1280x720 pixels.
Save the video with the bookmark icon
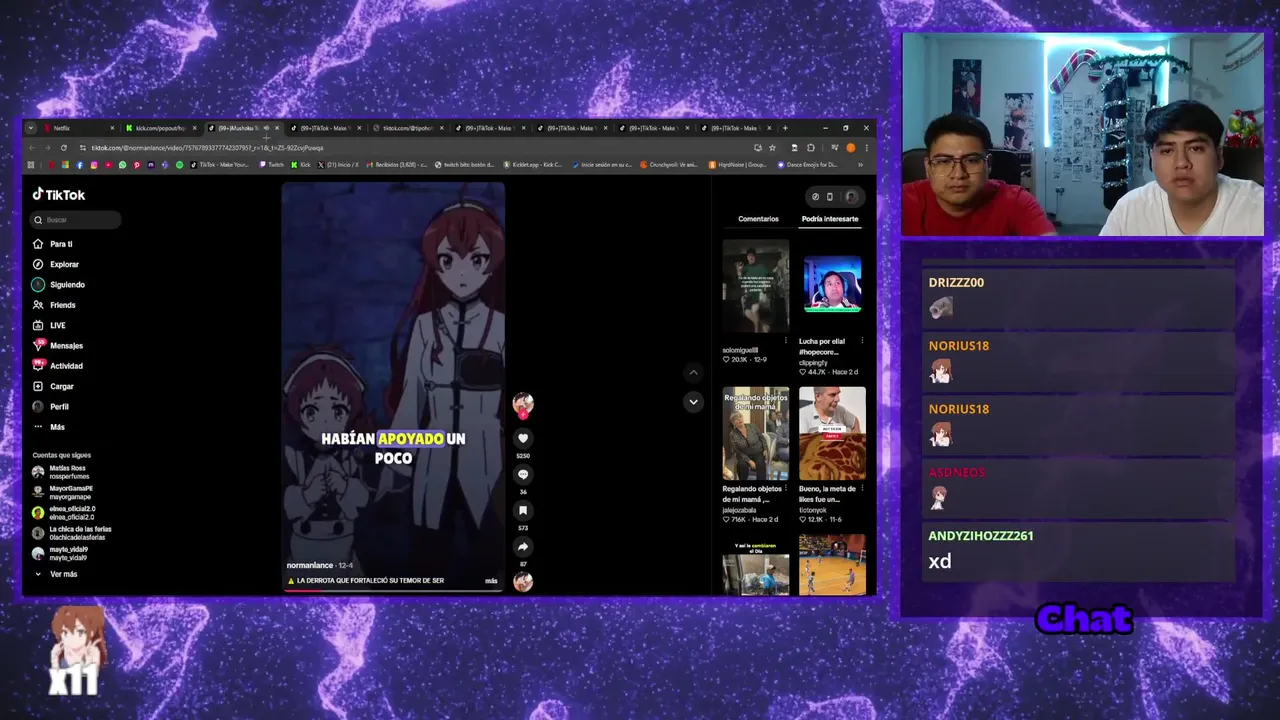tap(522, 510)
